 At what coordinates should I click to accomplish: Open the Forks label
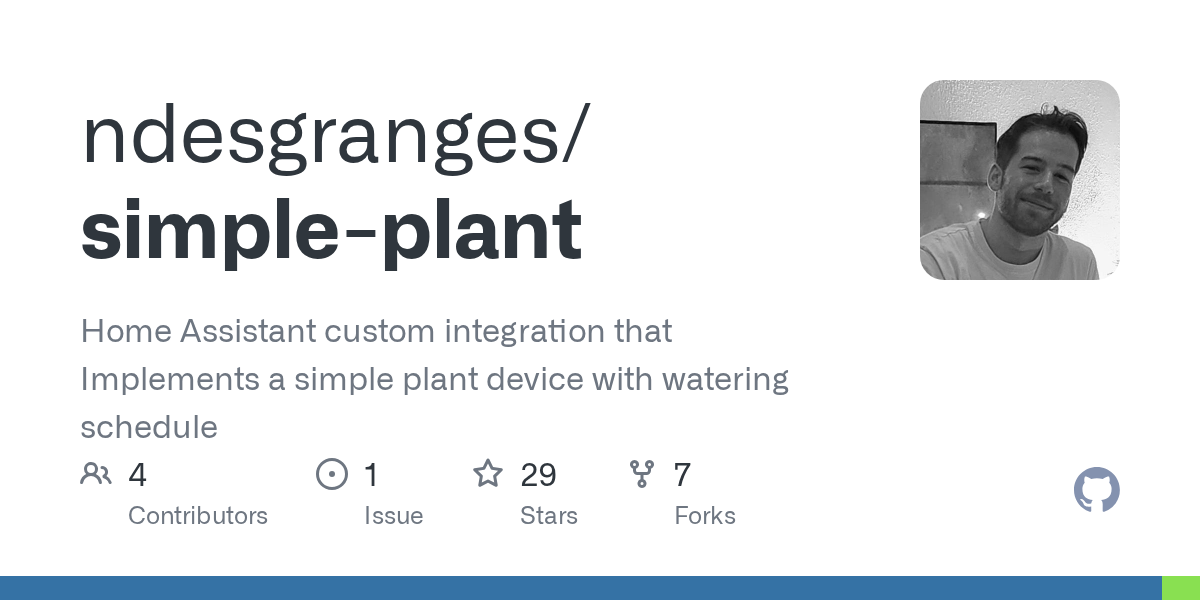coord(705,516)
